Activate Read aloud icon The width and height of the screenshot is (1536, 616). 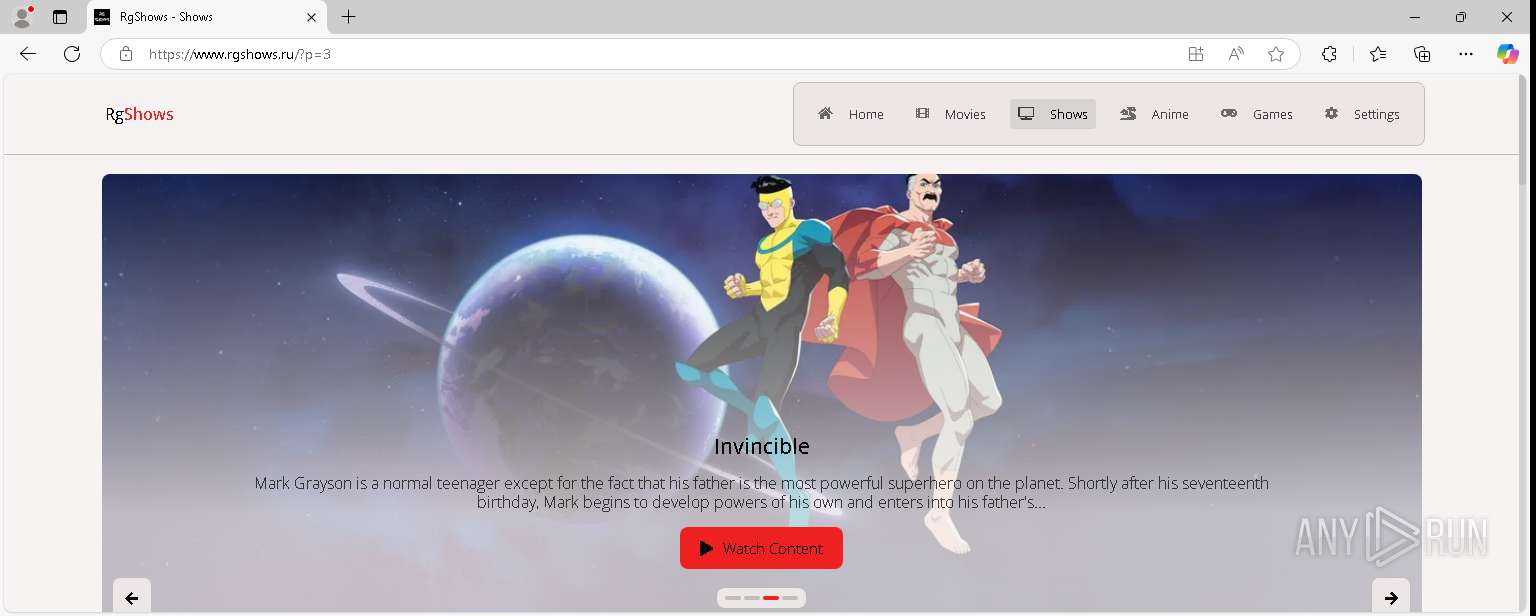click(x=1236, y=54)
